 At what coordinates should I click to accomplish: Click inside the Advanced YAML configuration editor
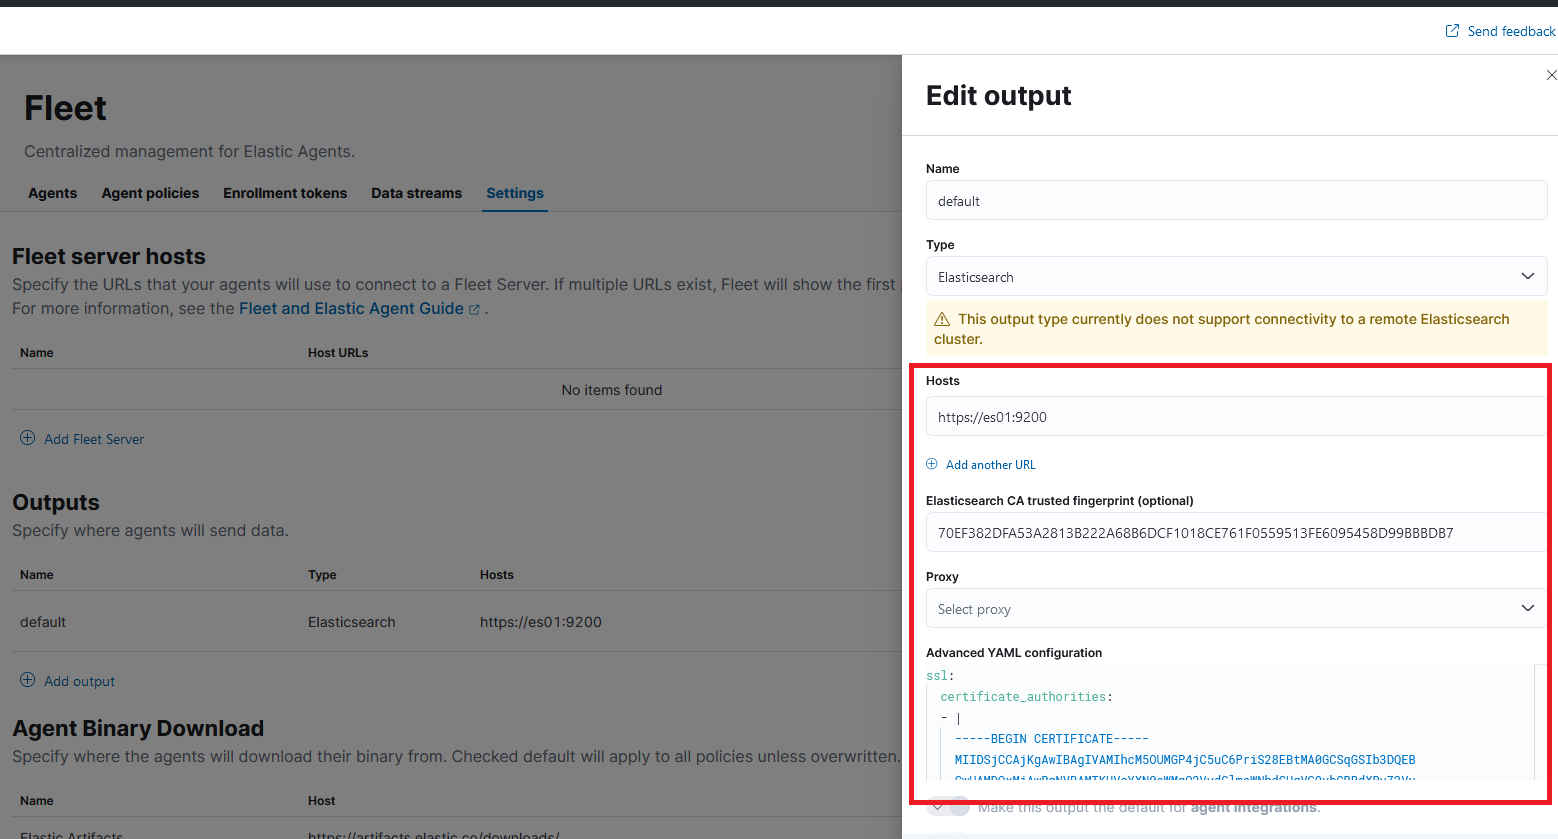click(x=1230, y=722)
